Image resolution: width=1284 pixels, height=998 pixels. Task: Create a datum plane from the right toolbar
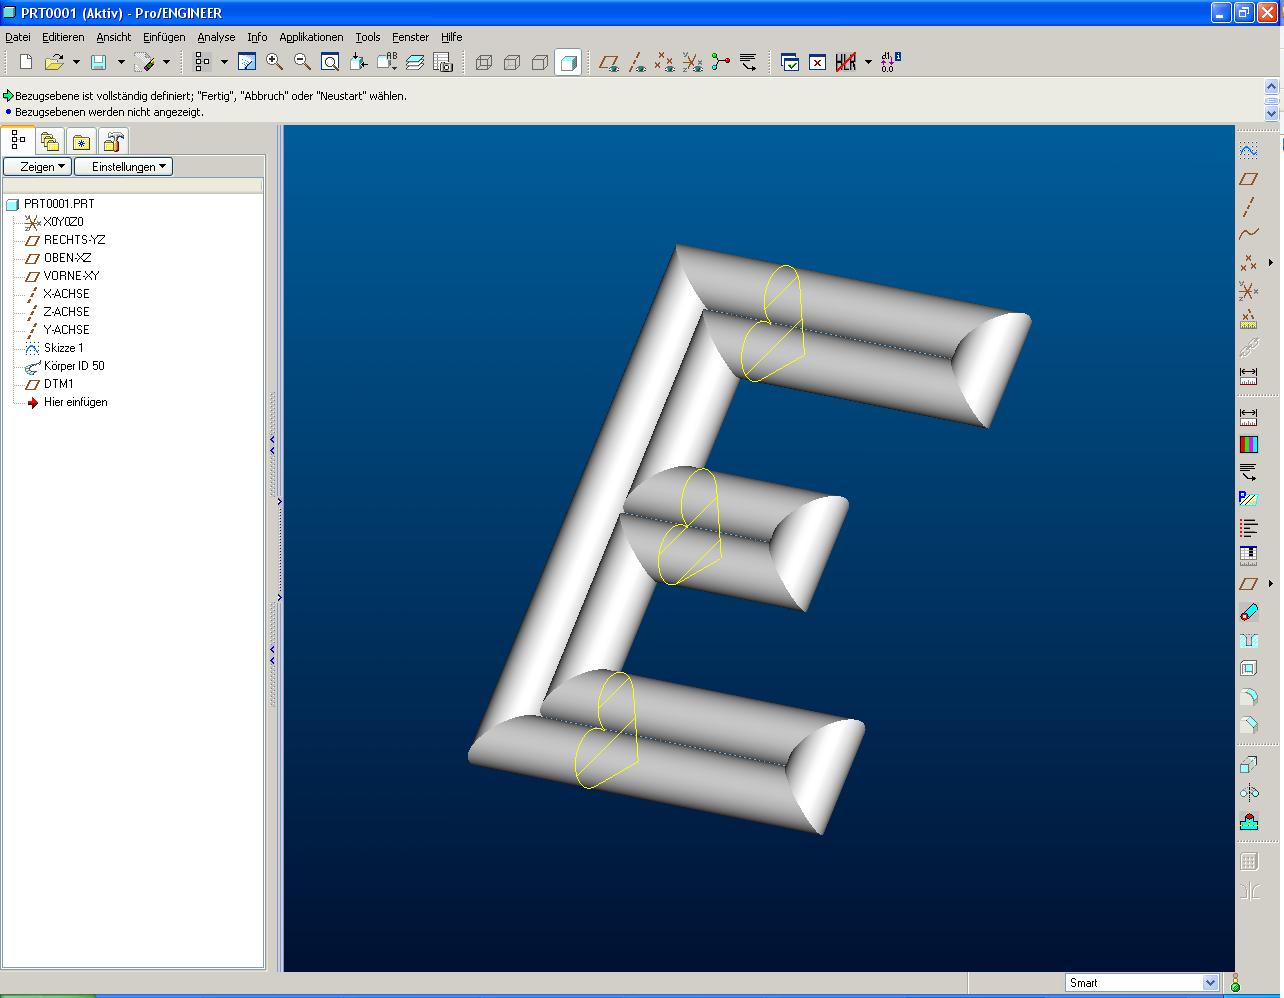tap(1248, 179)
